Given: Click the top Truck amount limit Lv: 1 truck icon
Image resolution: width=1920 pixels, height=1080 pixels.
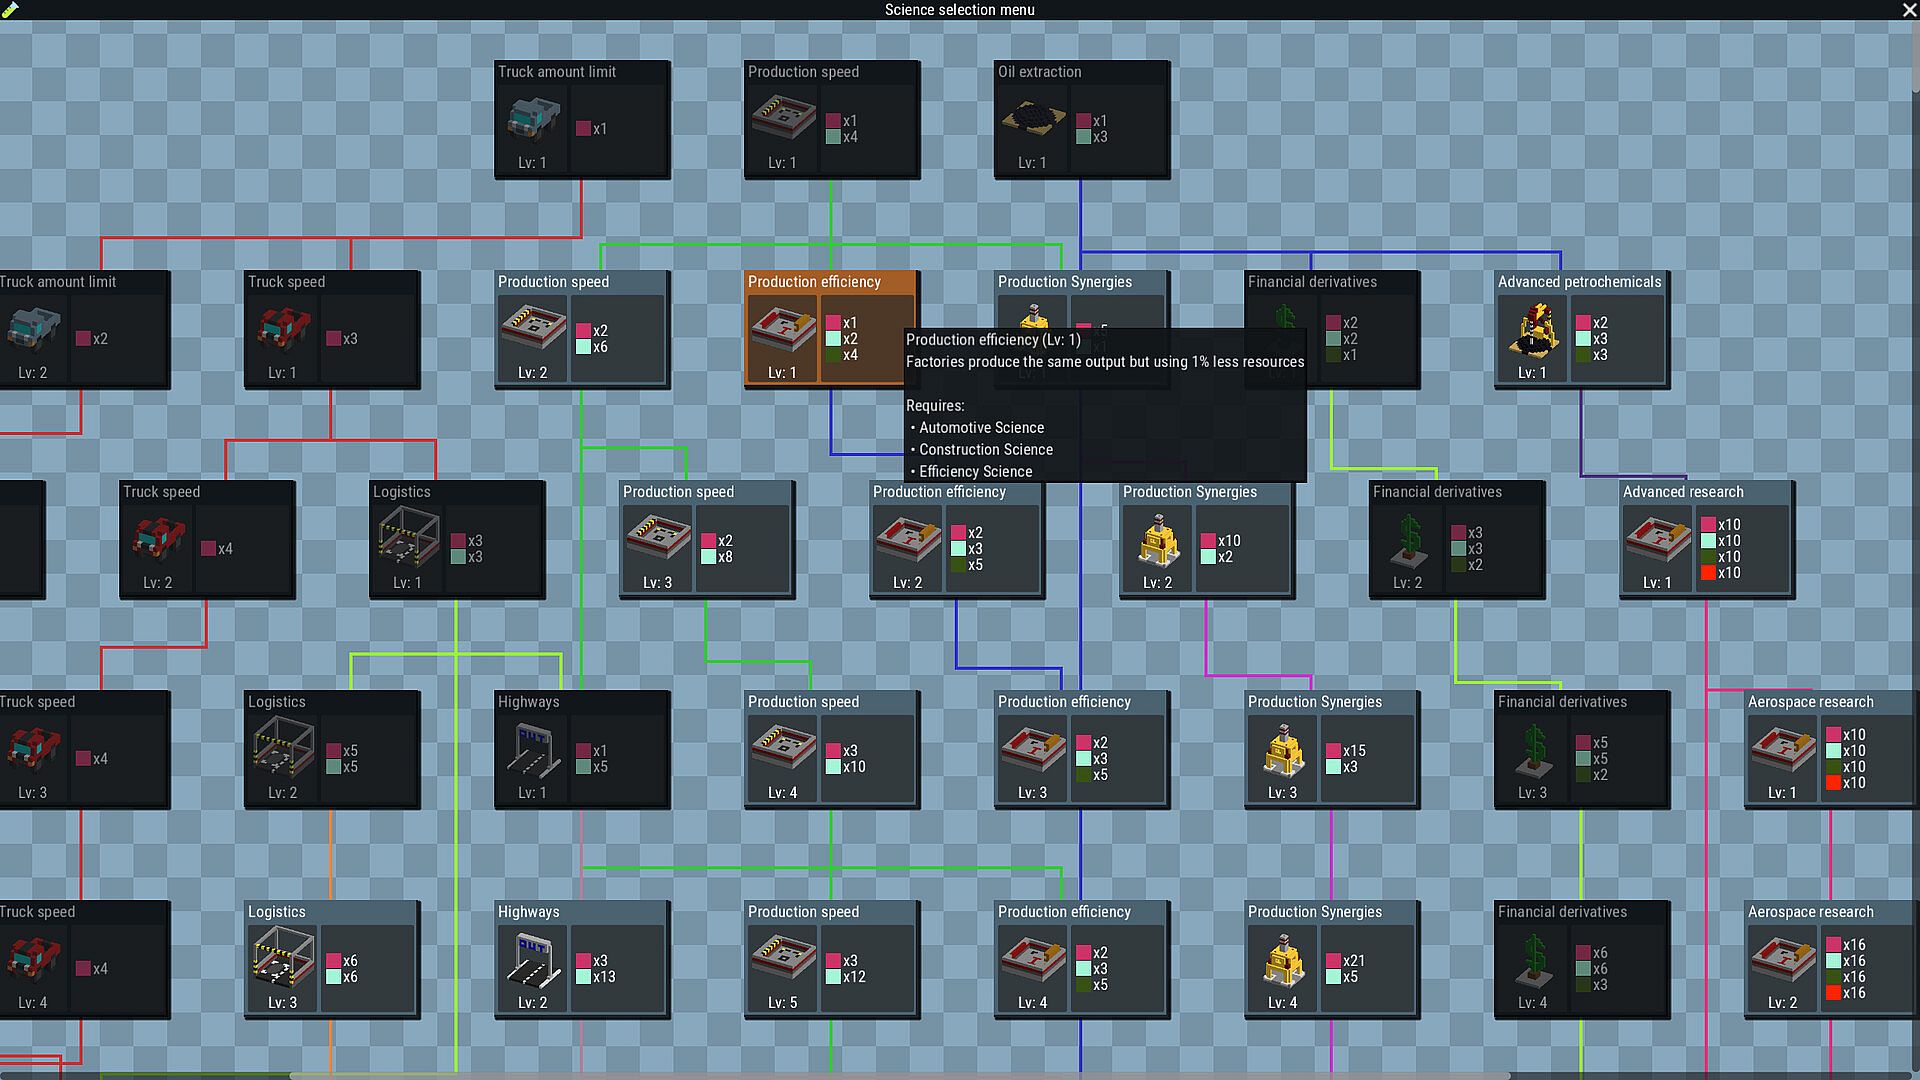Looking at the screenshot, I should click(532, 120).
